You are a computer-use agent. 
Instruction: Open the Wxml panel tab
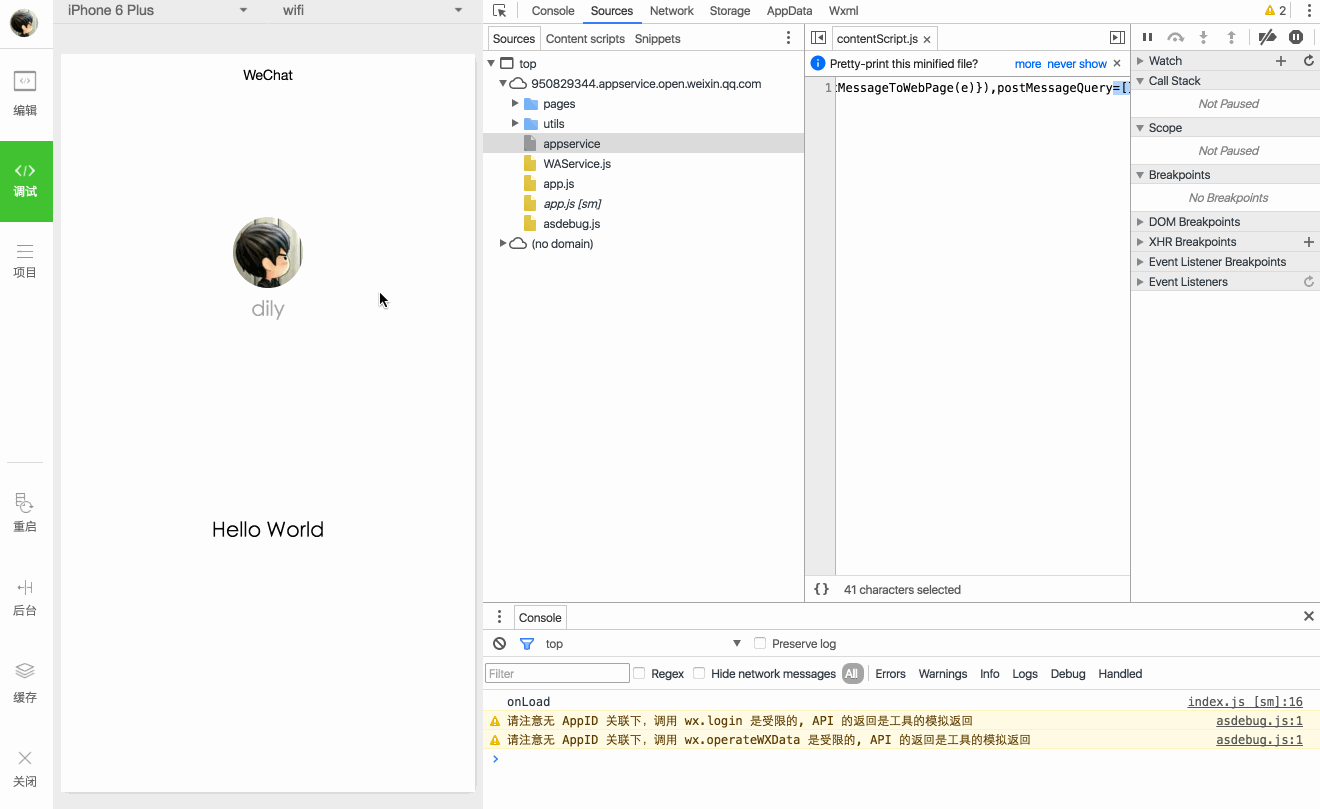(x=843, y=10)
